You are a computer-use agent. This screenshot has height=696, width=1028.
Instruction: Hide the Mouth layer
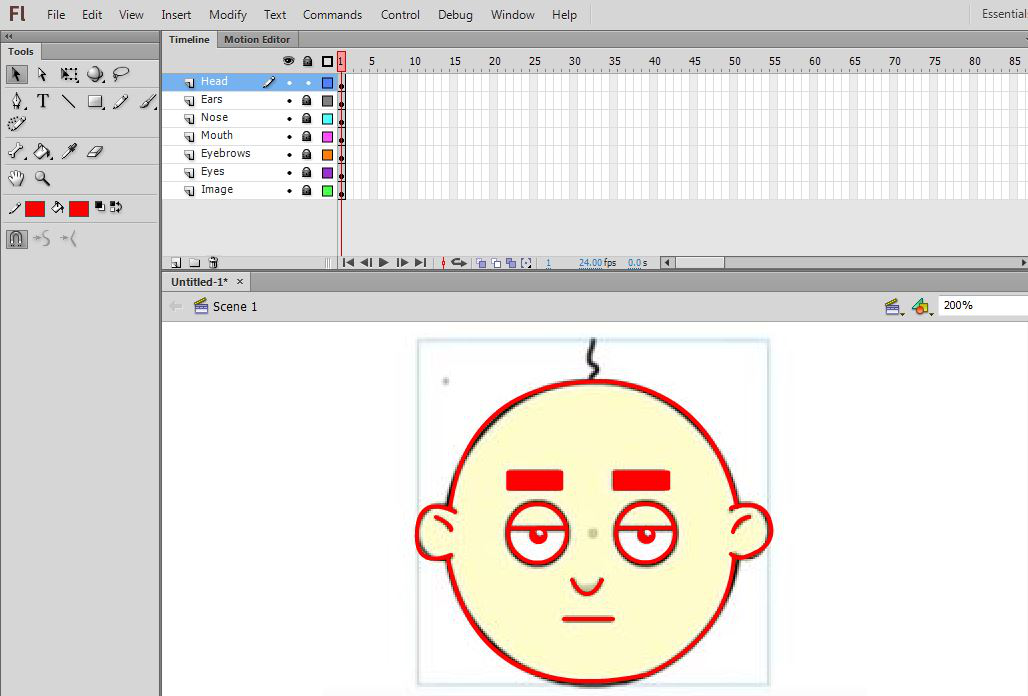point(289,136)
